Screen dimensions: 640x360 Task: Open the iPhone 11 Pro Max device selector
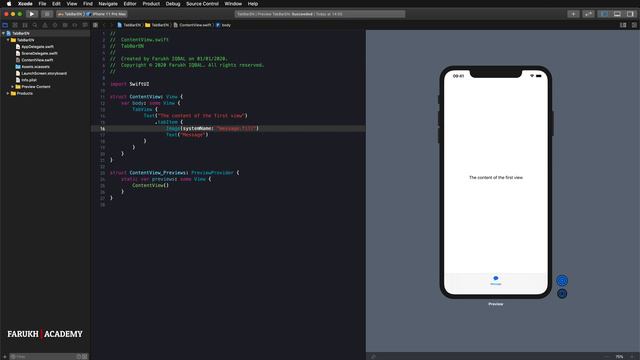pyautogui.click(x=107, y=14)
